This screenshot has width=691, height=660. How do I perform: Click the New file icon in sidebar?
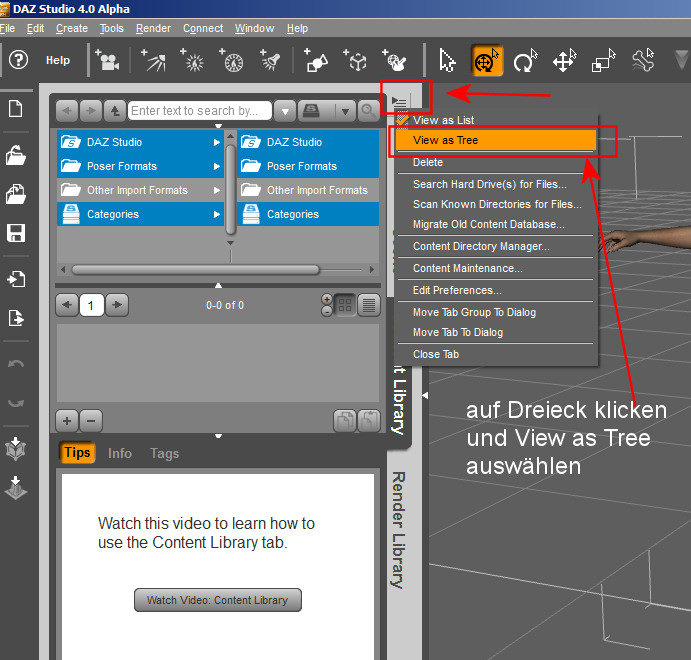pyautogui.click(x=16, y=108)
